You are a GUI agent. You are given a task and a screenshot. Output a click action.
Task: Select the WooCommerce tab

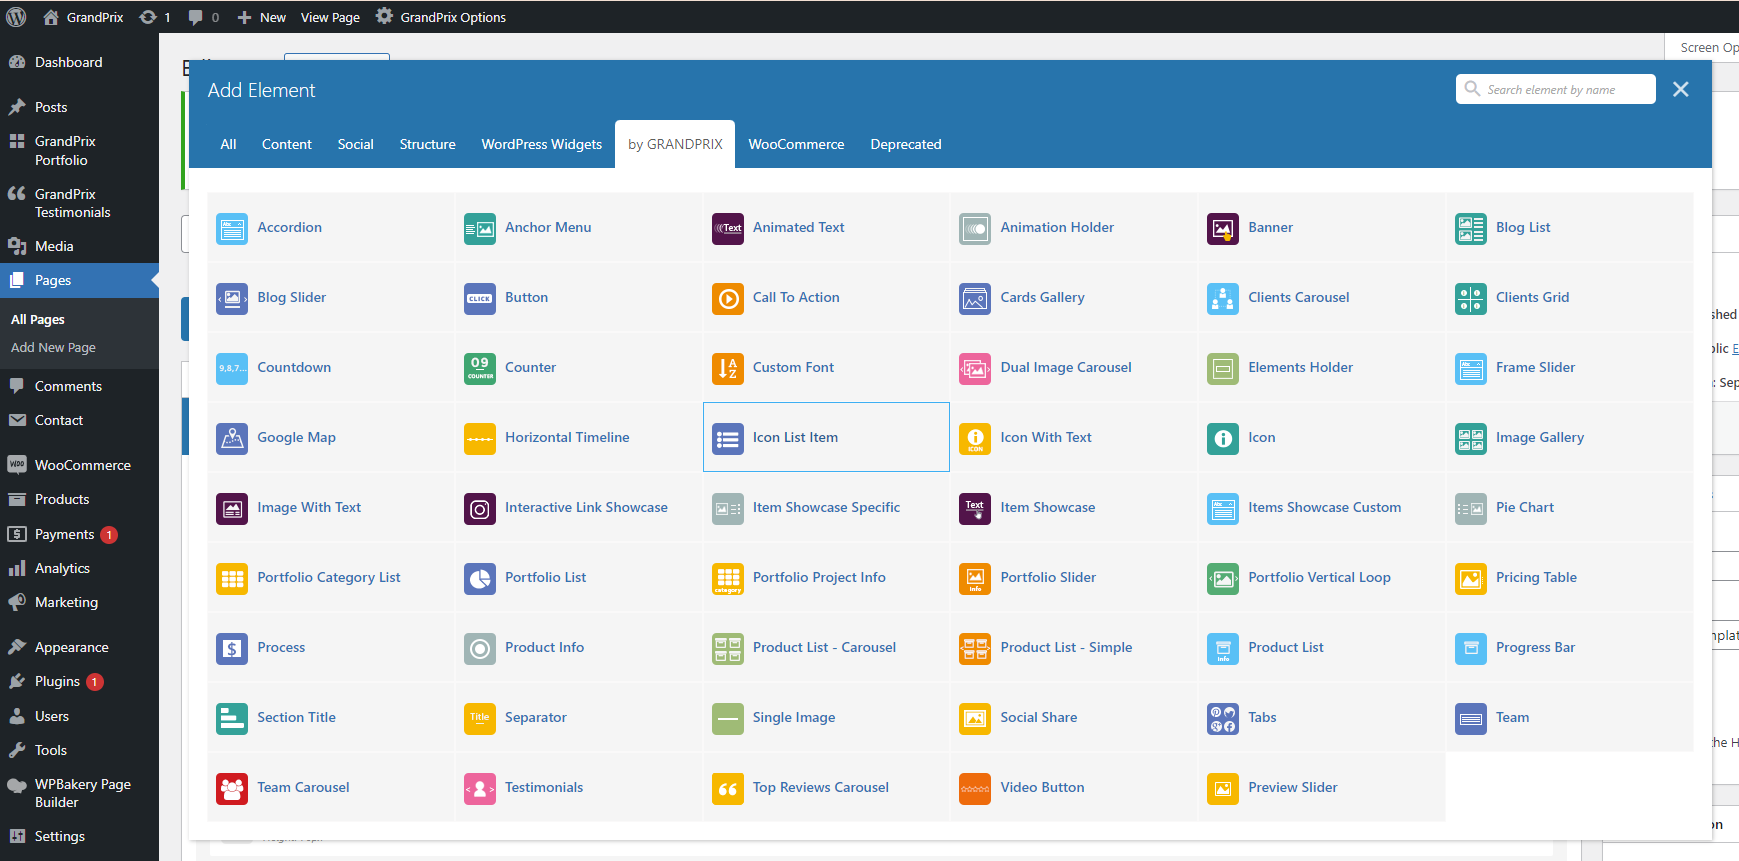(x=796, y=144)
